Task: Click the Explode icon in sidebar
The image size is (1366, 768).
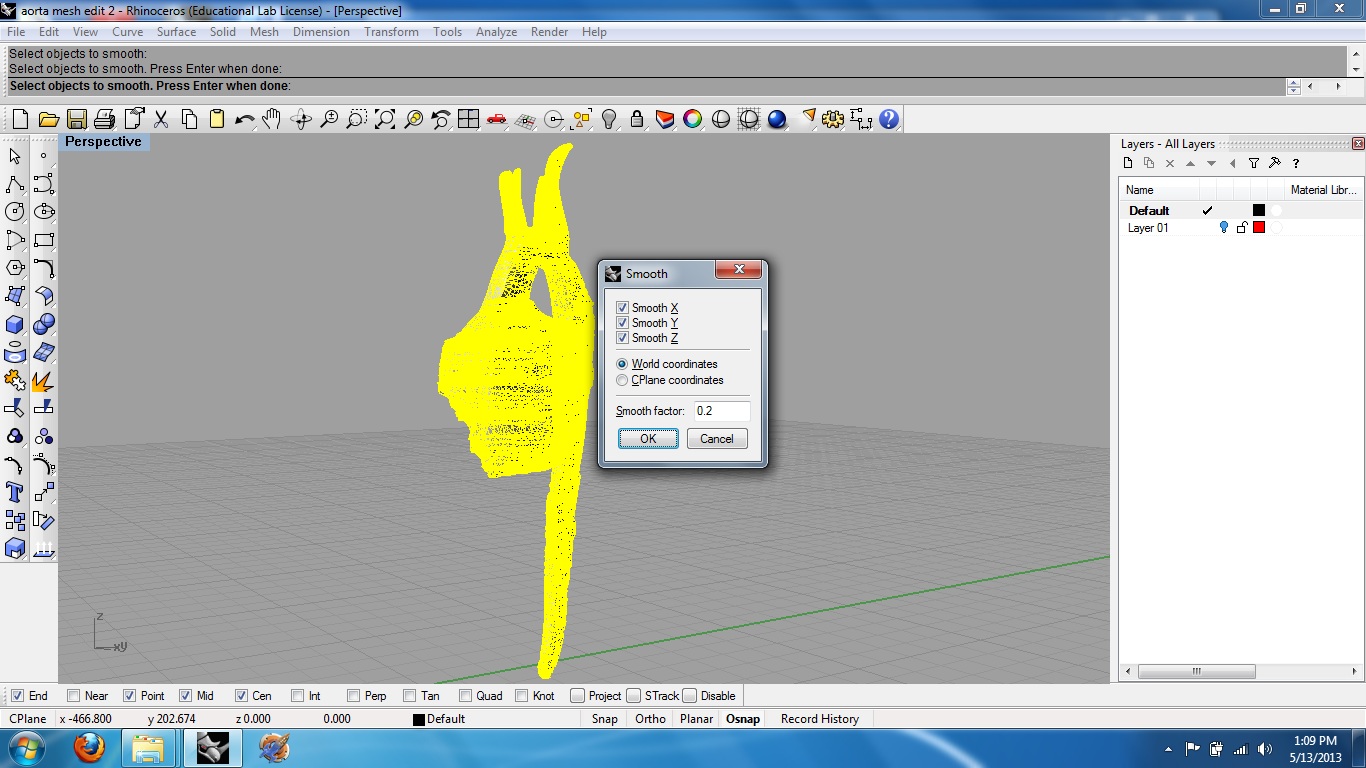Action: pyautogui.click(x=43, y=380)
